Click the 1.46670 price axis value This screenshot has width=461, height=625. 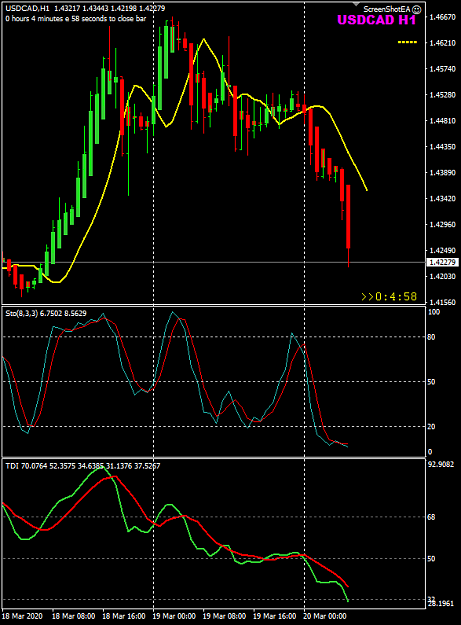point(442,17)
